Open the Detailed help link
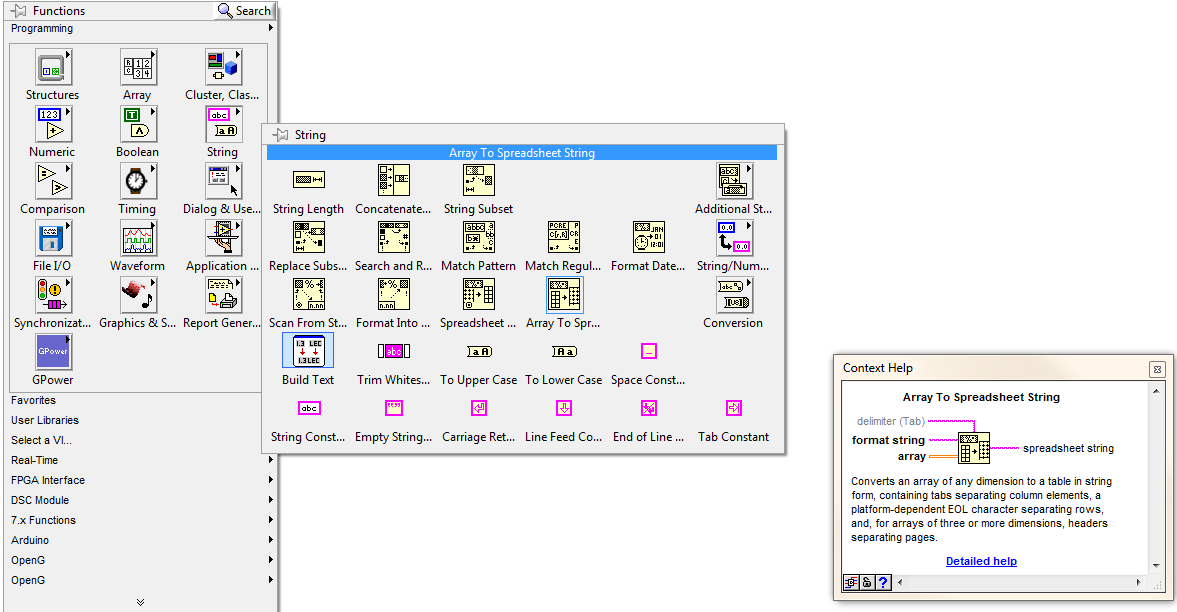Image resolution: width=1177 pixels, height=612 pixels. tap(981, 561)
